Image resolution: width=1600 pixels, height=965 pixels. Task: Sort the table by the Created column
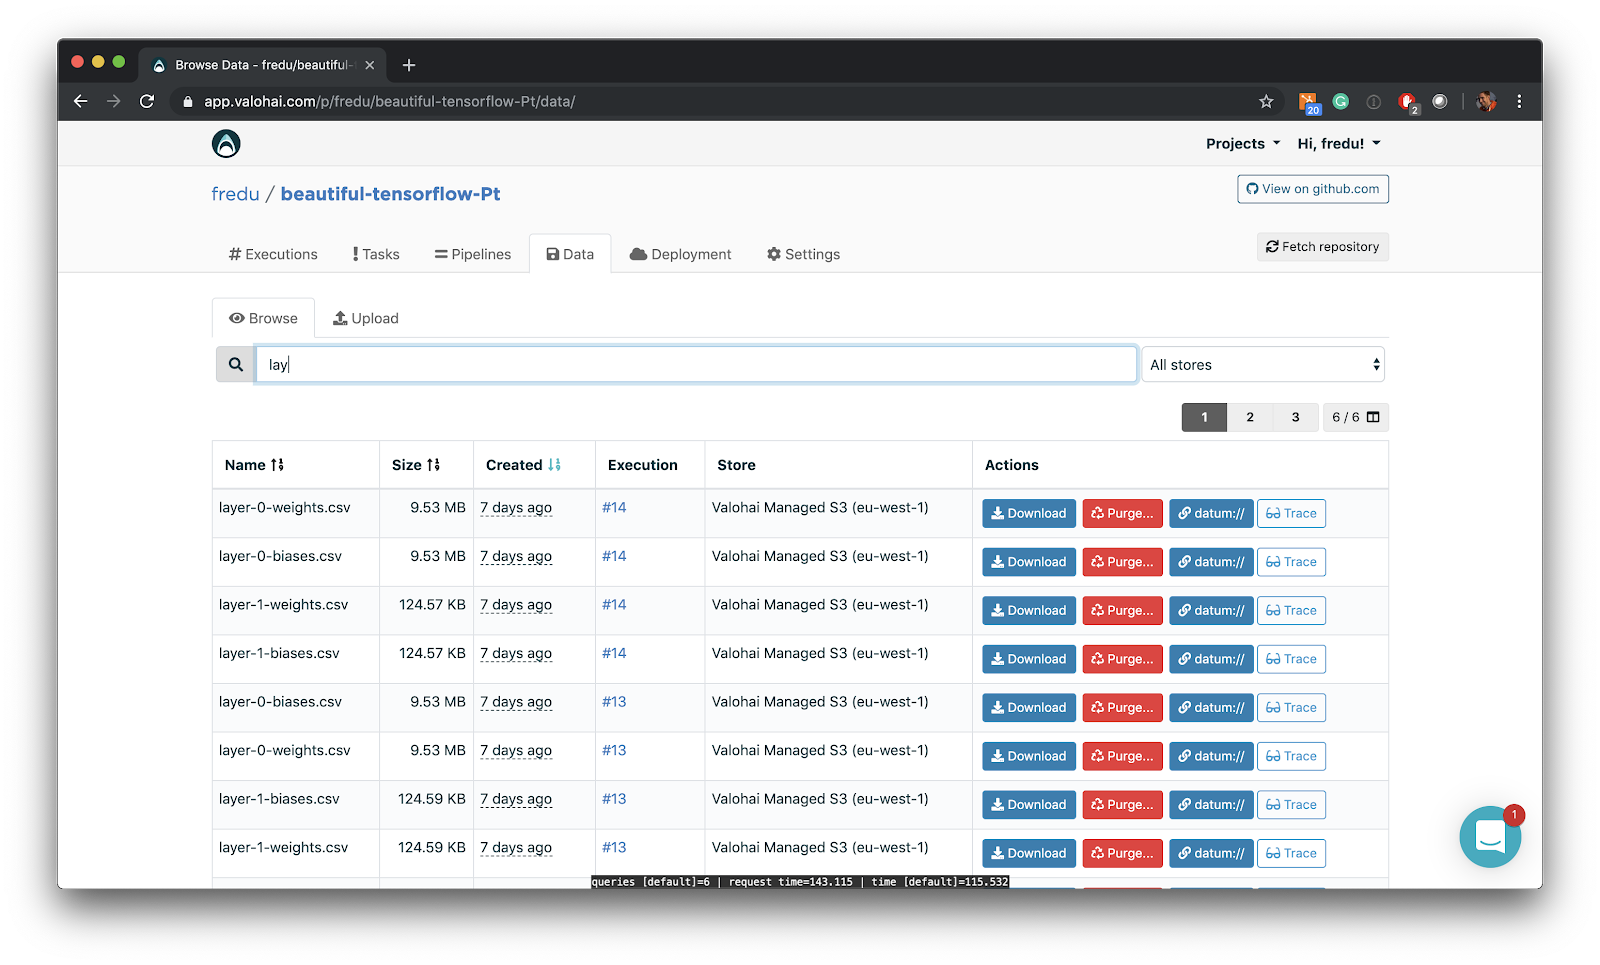[523, 465]
